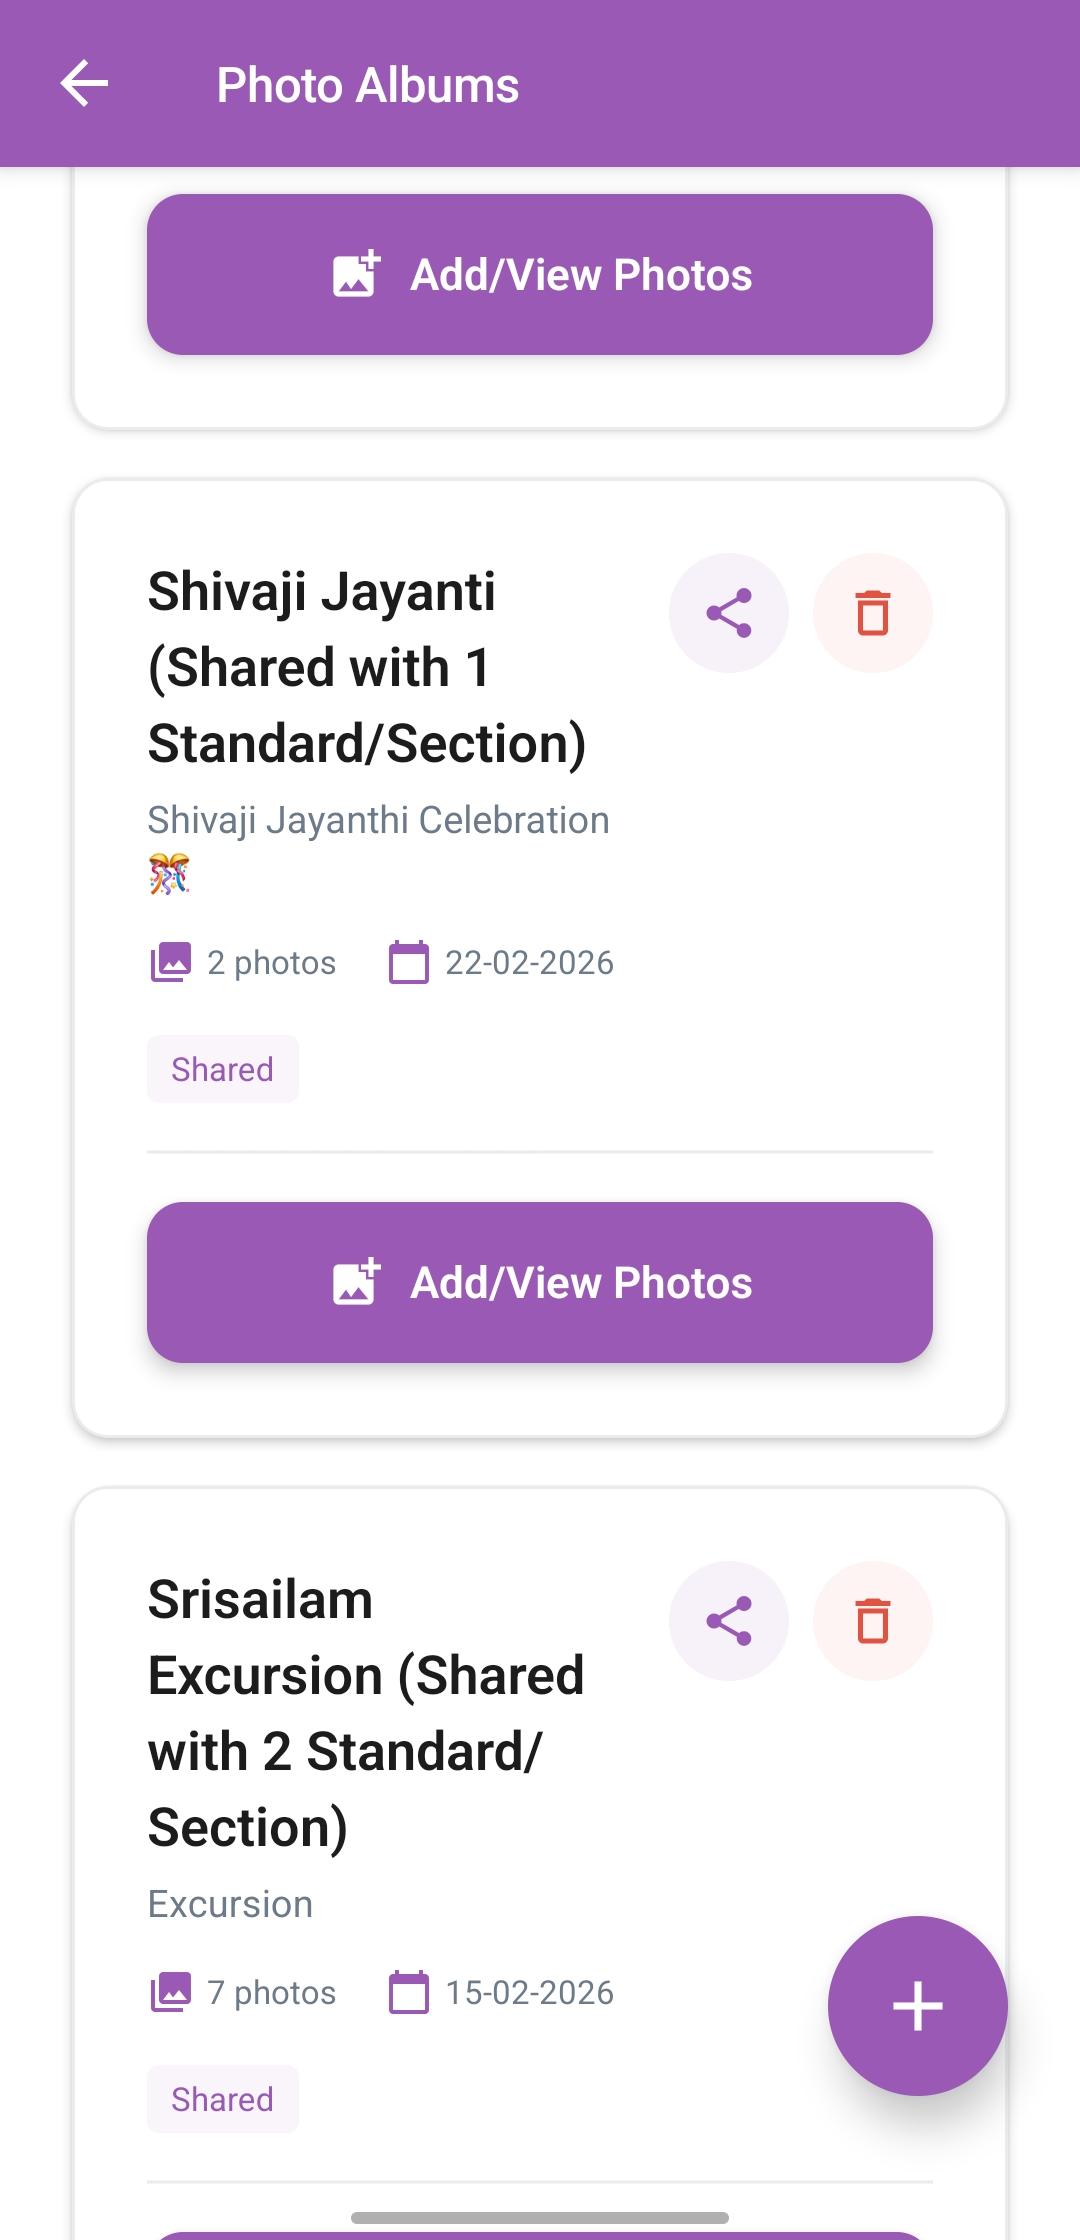Tap the Shivaji Jayanthi Celebration description

(378, 820)
